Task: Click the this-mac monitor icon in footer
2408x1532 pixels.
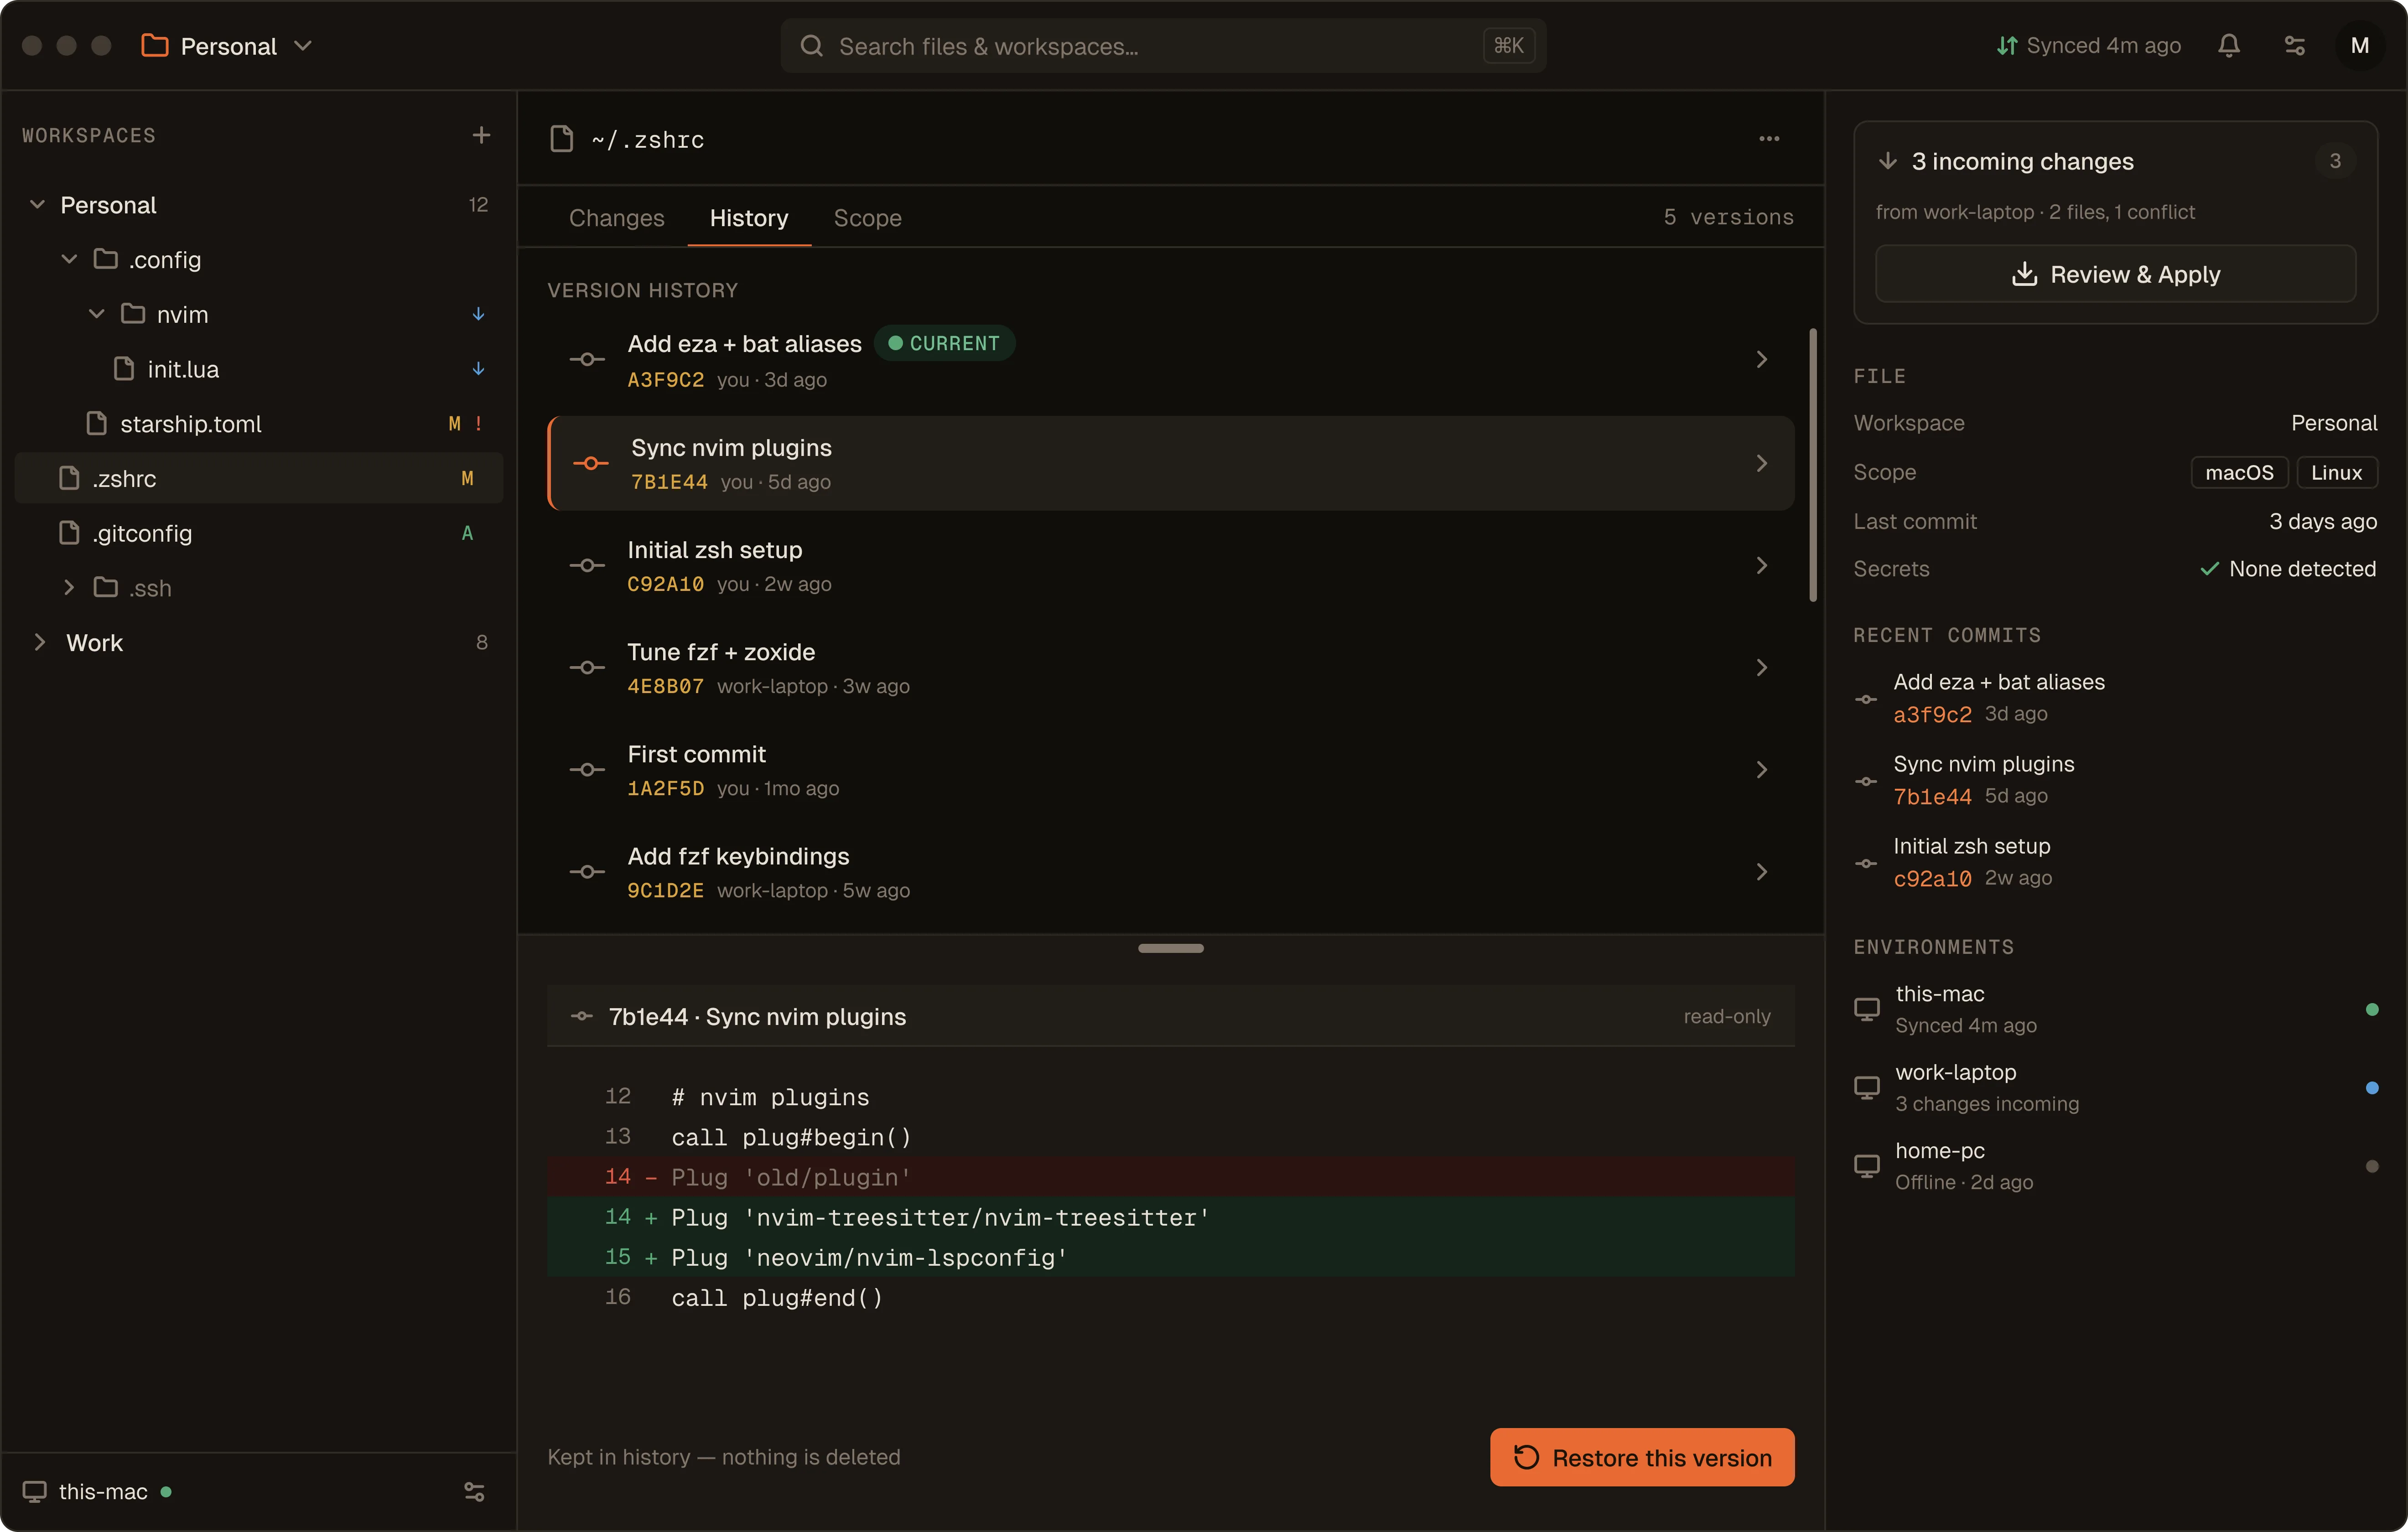Action: (34, 1491)
